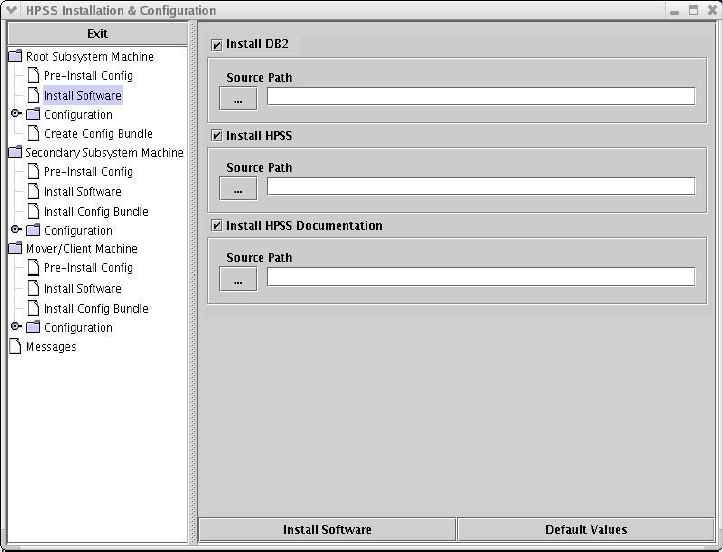Screen dimensions: 723x552
Task: Click the Mover/Client Machine folder icon
Action: (15, 248)
